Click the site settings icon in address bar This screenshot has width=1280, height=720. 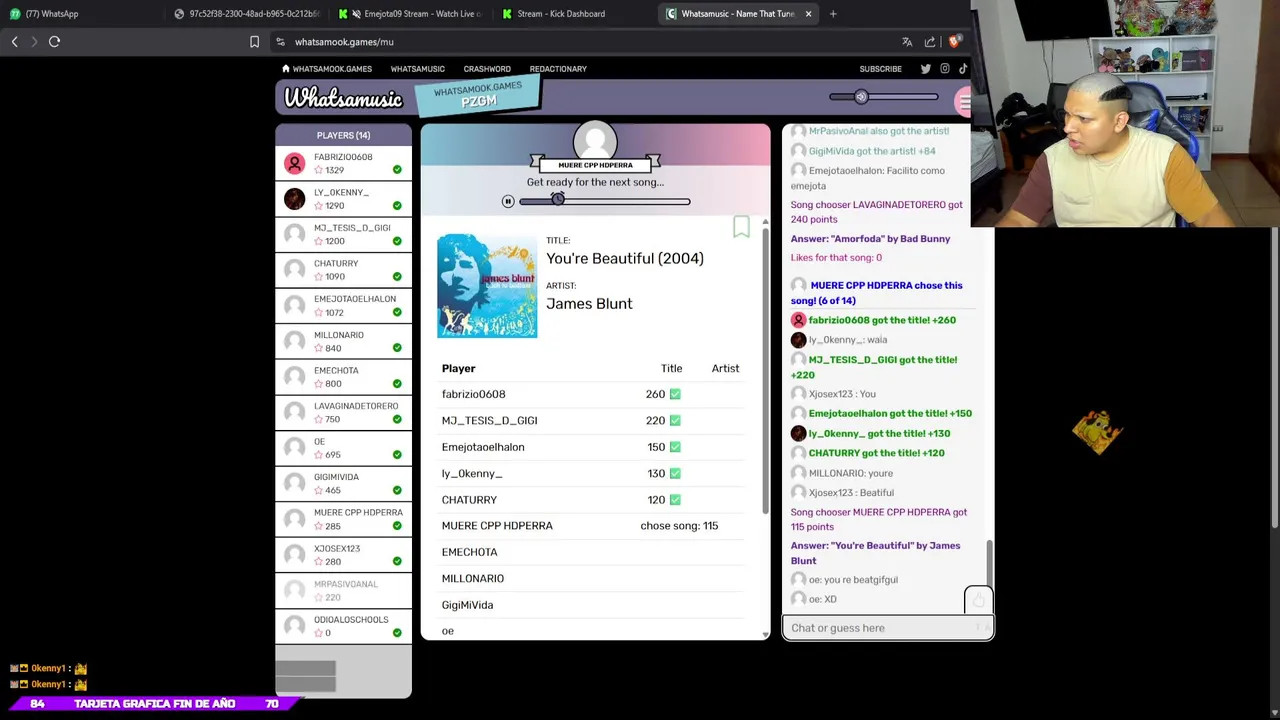click(x=281, y=42)
